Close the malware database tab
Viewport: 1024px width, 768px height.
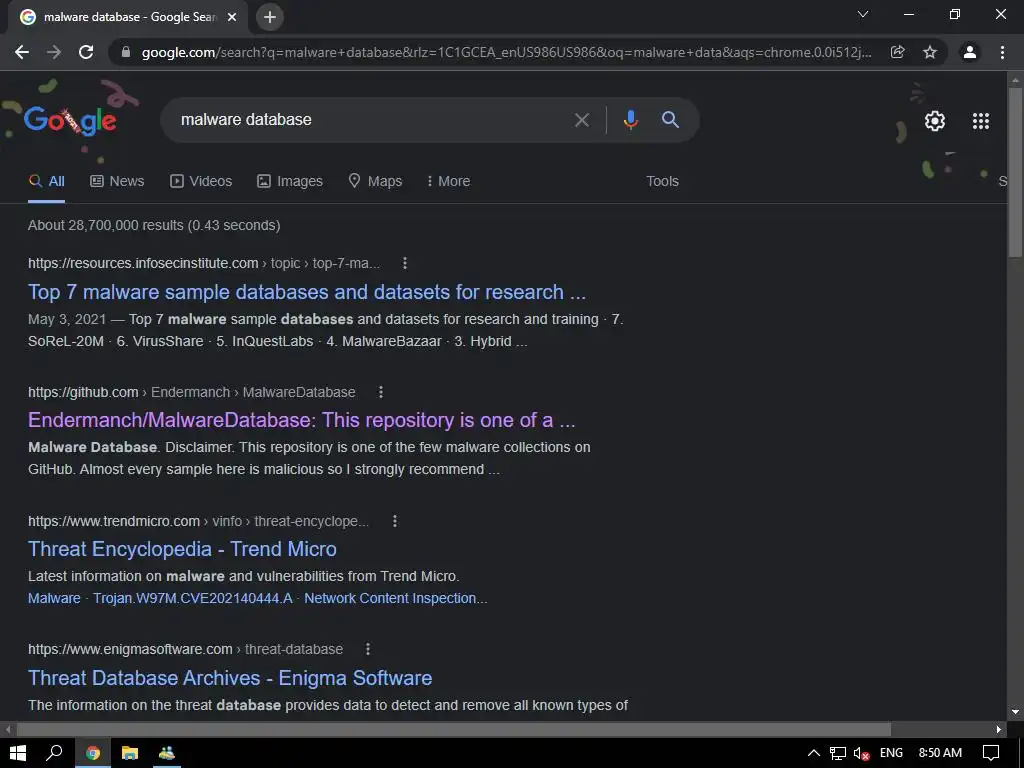click(232, 17)
